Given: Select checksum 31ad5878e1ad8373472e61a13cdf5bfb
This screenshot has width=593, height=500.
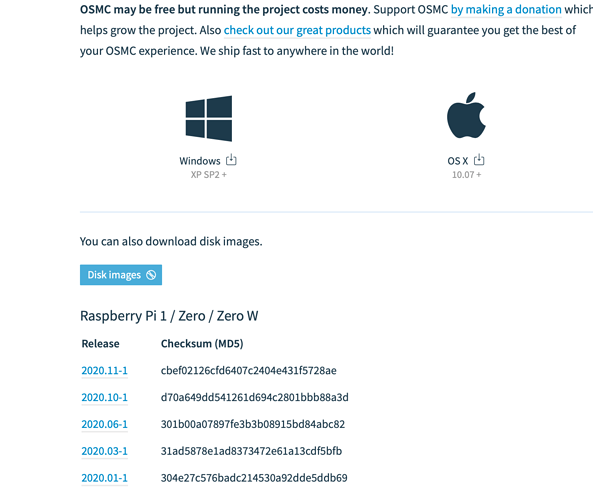Looking at the screenshot, I should [x=251, y=451].
